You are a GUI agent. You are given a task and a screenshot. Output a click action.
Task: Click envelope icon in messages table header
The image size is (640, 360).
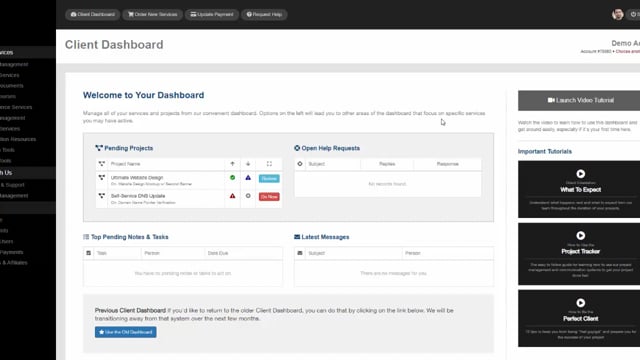tap(300, 253)
